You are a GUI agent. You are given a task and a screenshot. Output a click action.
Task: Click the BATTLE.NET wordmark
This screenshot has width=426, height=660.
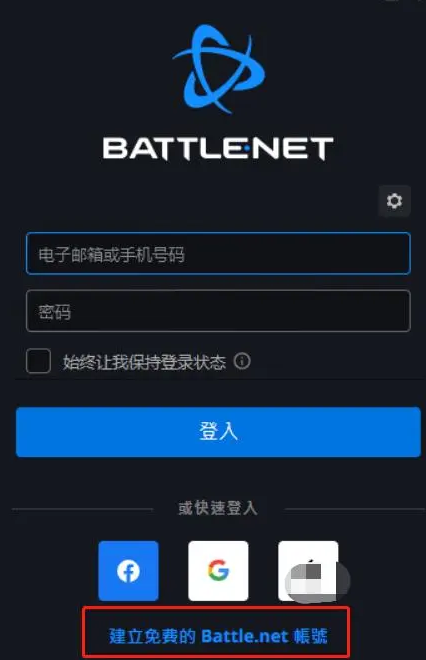218,148
